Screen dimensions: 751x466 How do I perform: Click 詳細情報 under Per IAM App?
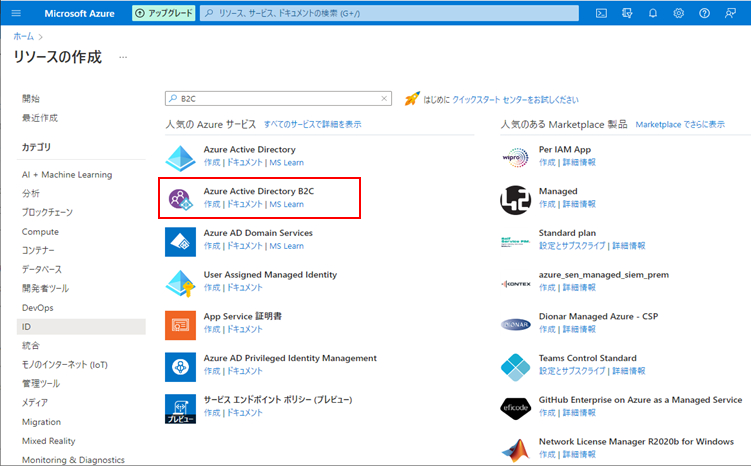click(579, 162)
